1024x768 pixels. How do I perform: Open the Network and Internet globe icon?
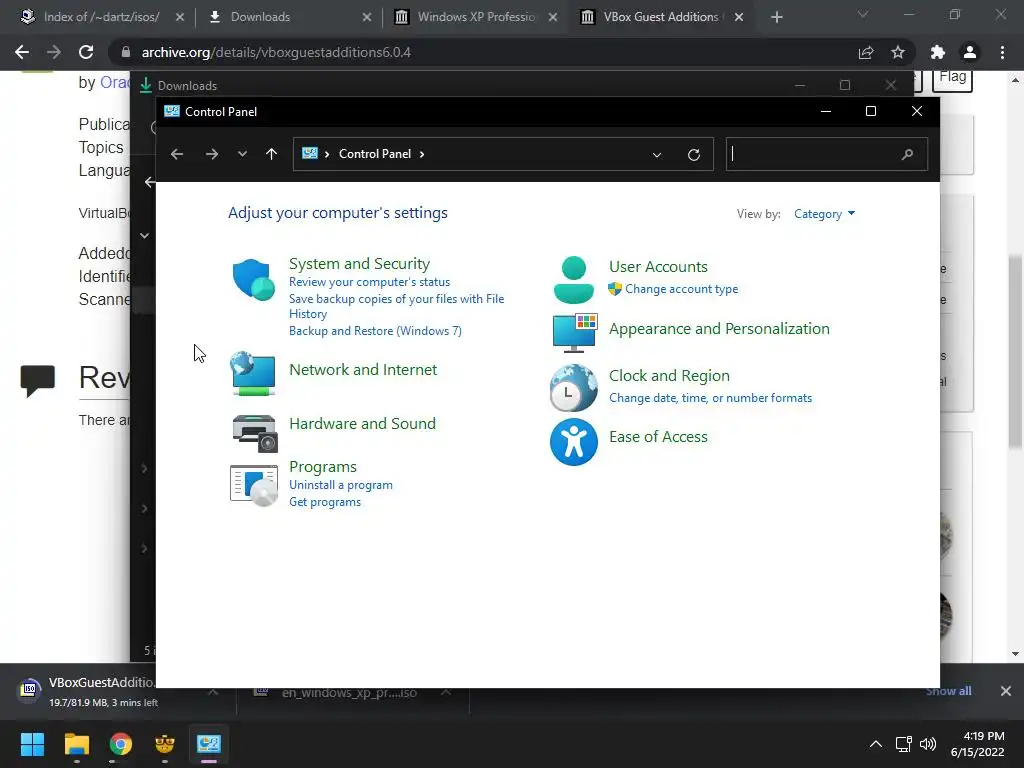253,374
